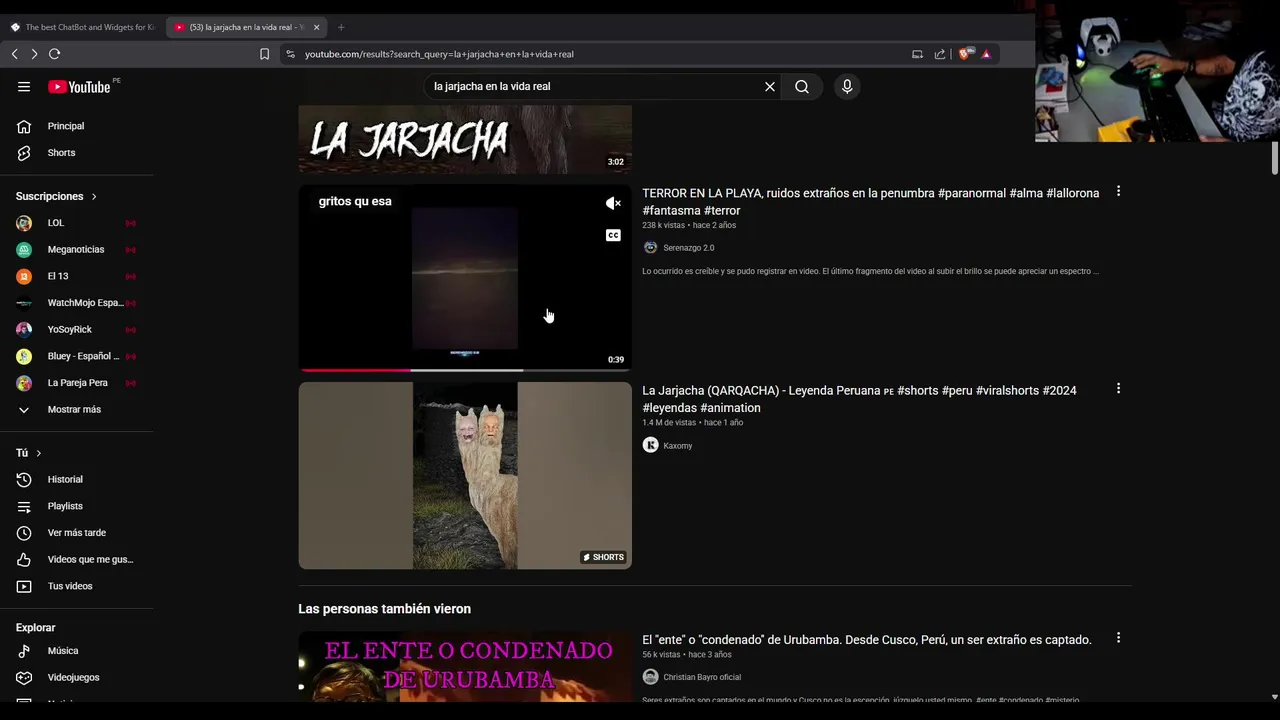Open La Pareja Pera subscription
Viewport: 1280px width, 720px height.
tap(77, 383)
